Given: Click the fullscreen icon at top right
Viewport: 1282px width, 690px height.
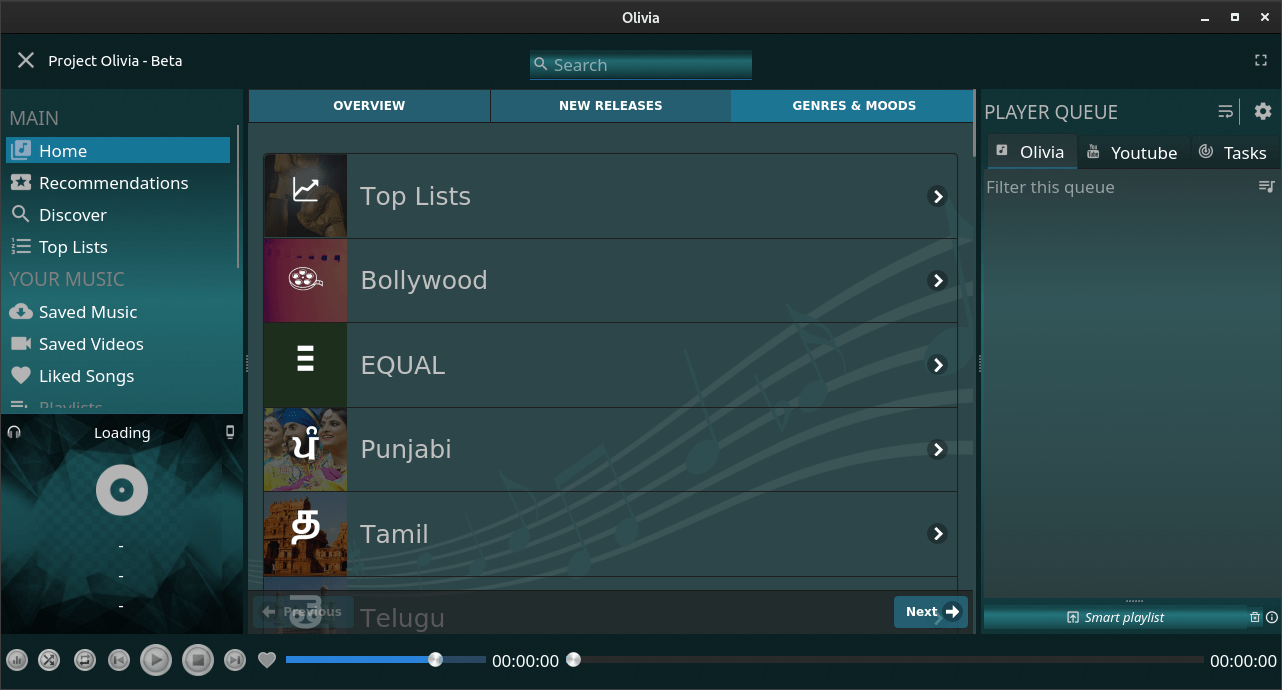Looking at the screenshot, I should (1261, 60).
